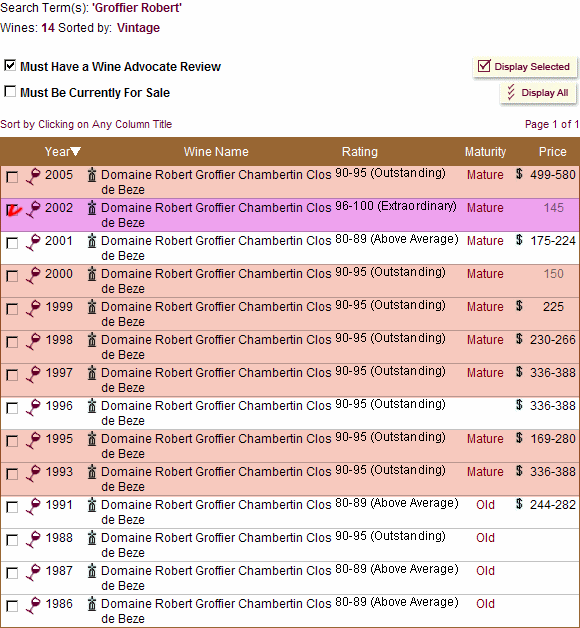Viewport: 580px width, 628px height.
Task: Deselect the checked 2002 vintage checkbox
Action: [12, 210]
